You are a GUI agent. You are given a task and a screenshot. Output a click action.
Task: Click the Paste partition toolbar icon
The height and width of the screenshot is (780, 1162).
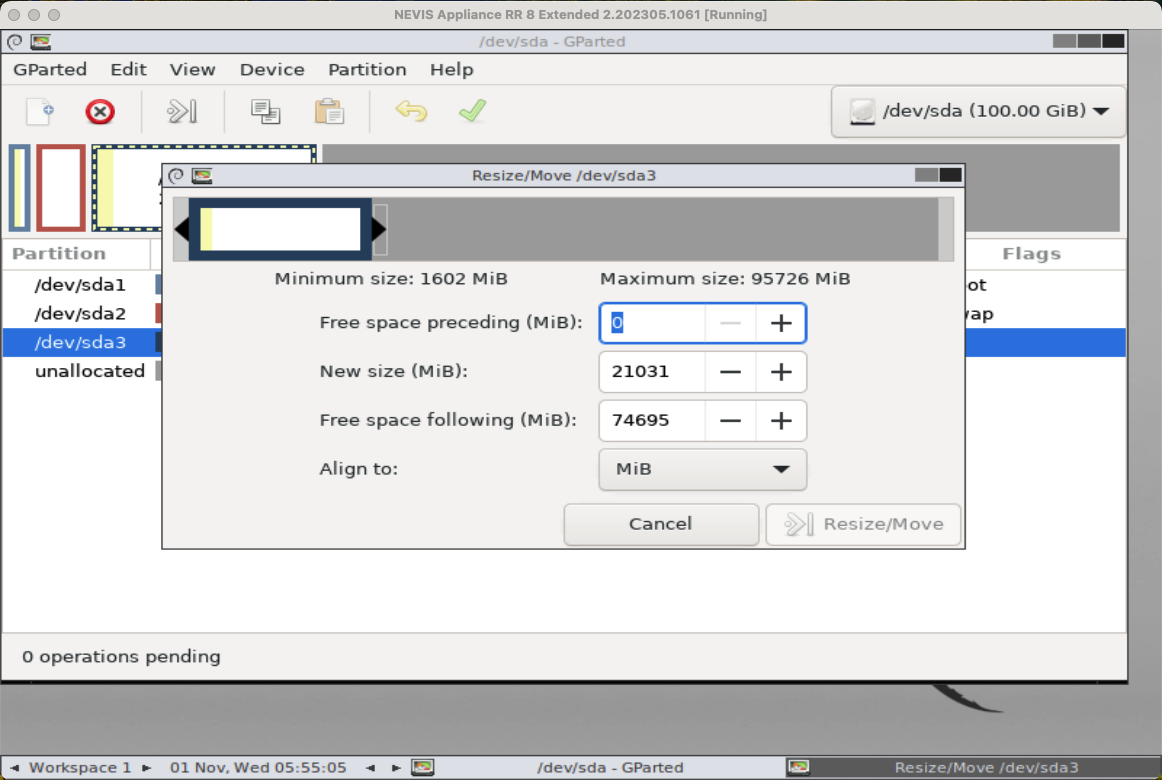point(329,111)
